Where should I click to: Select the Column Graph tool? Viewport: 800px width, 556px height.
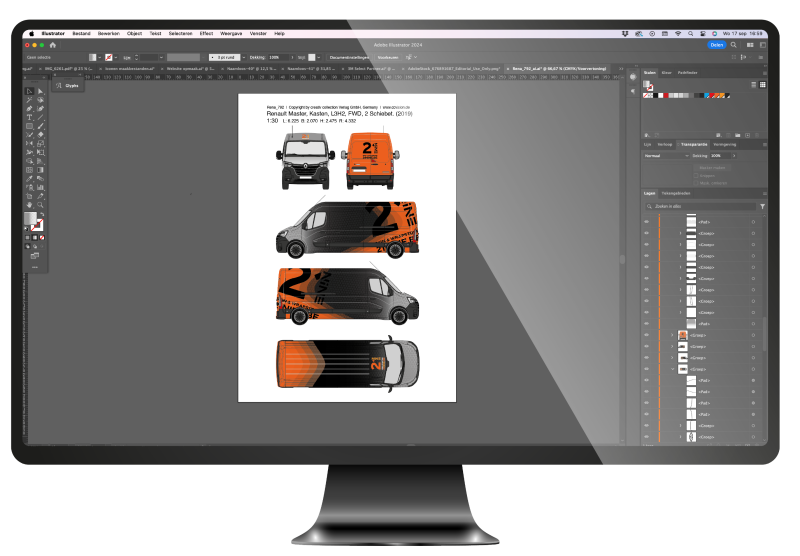[40, 187]
